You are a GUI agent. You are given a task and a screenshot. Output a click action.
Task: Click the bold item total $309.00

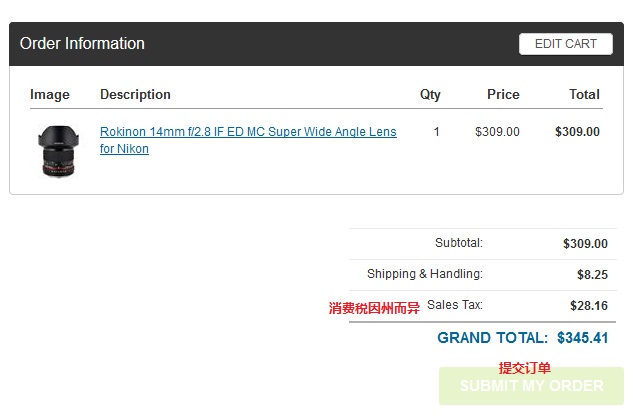[577, 132]
